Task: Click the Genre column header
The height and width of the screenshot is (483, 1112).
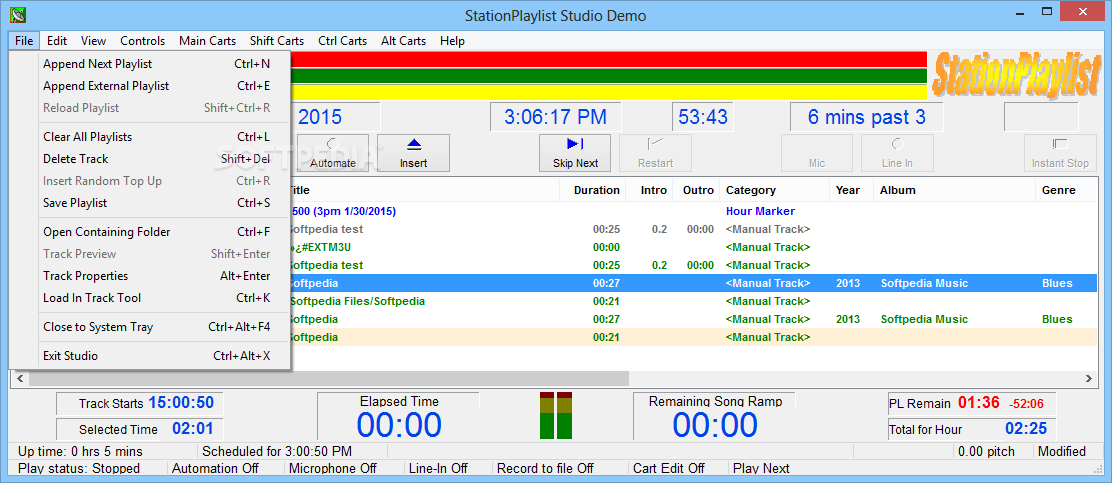Action: 1066,190
